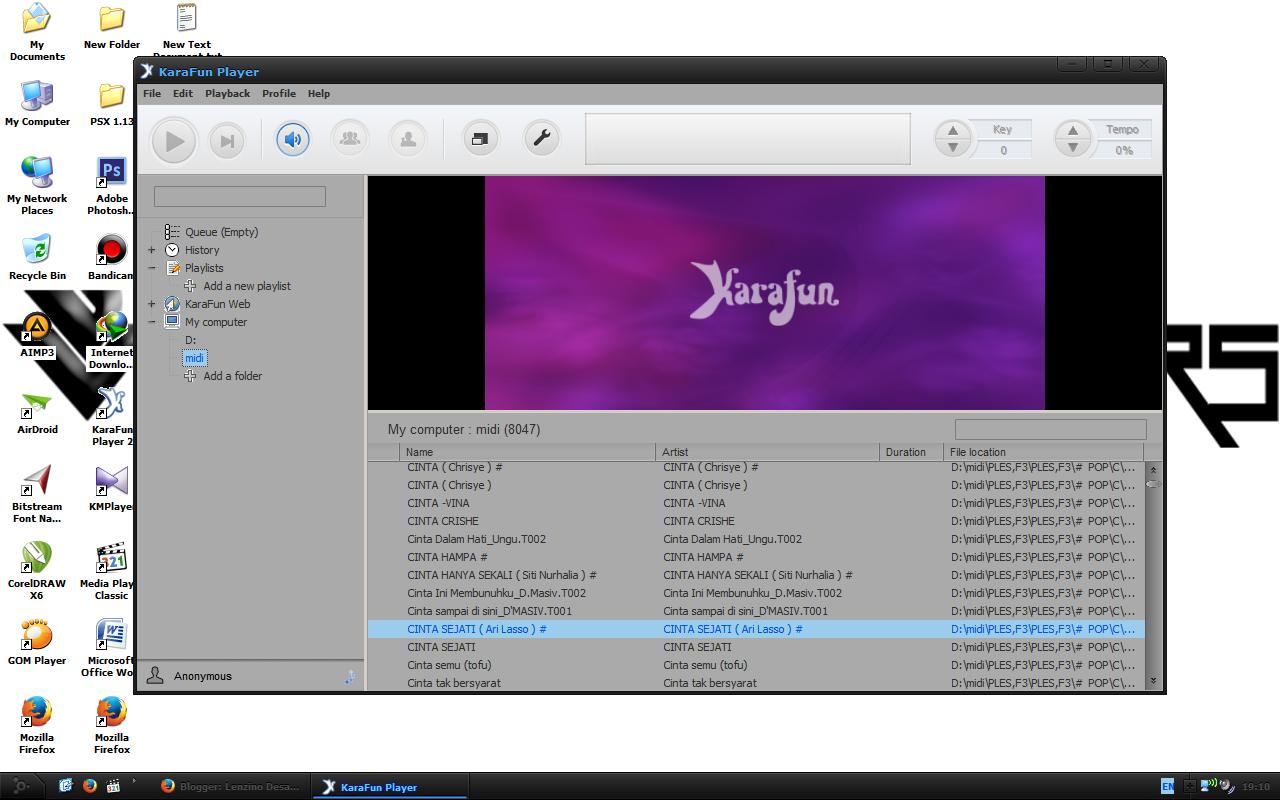Toggle the lead vocal (single person) button
This screenshot has height=800, width=1280.
pos(408,139)
